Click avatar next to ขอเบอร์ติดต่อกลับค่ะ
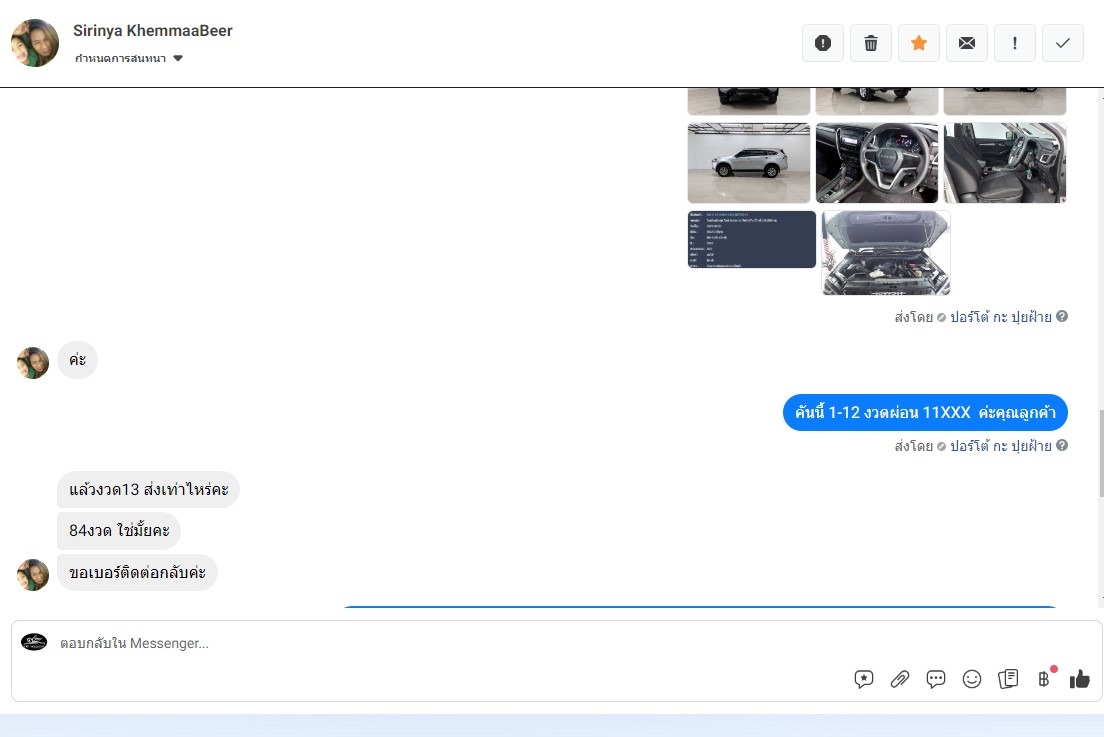The width and height of the screenshot is (1104, 737). pos(33,574)
